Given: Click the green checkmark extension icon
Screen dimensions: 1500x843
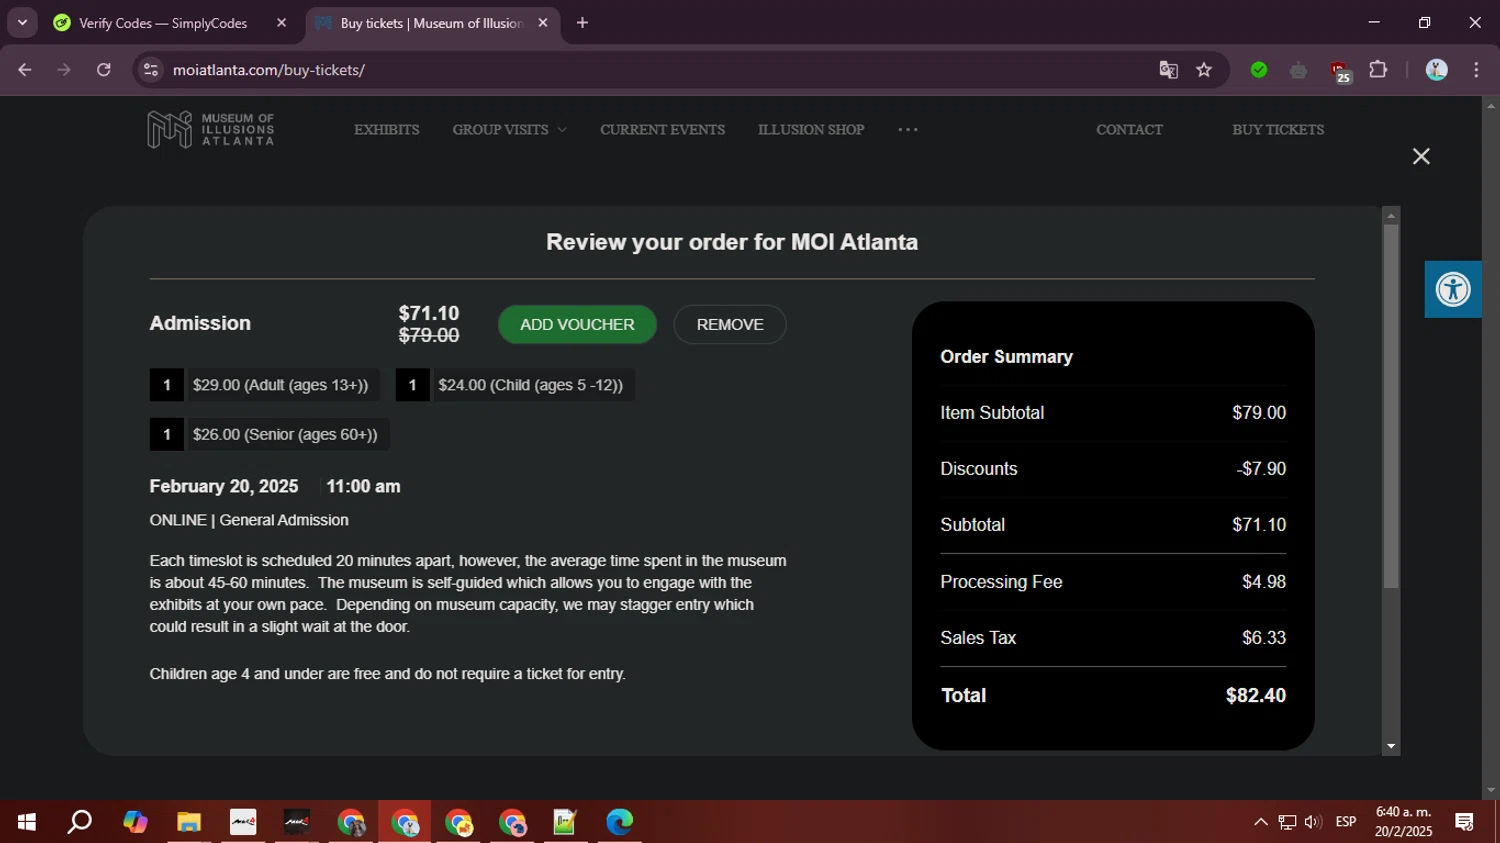Looking at the screenshot, I should [x=1259, y=70].
